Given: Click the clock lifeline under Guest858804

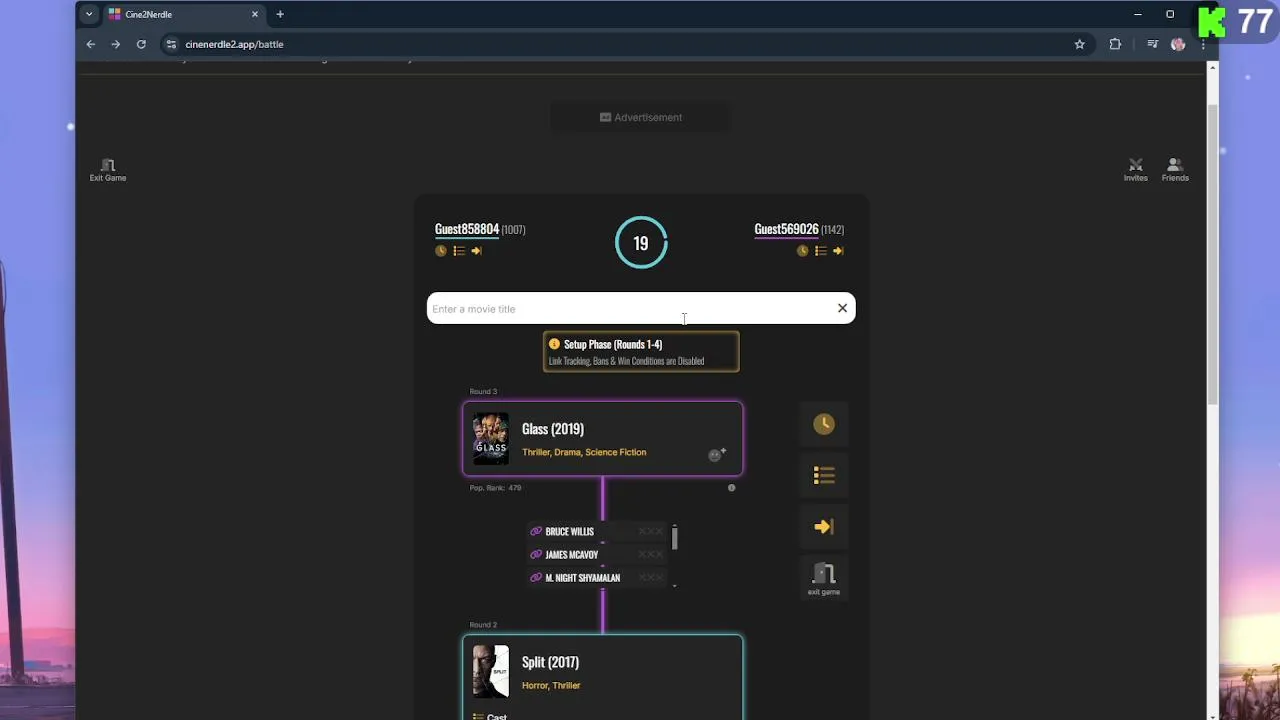Looking at the screenshot, I should (441, 251).
